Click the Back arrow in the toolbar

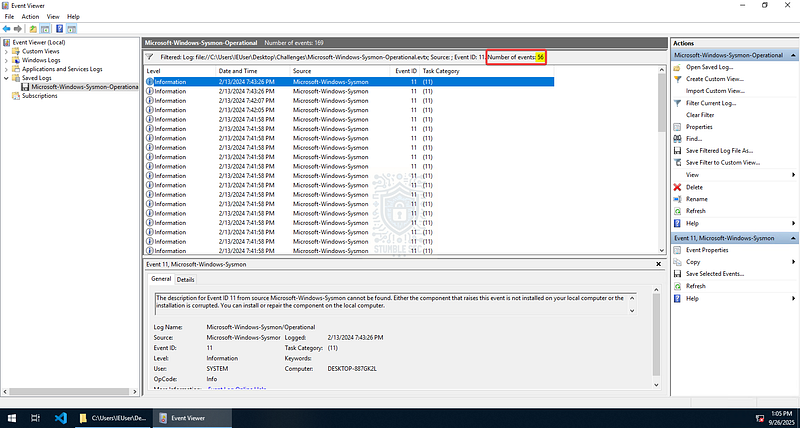point(7,29)
